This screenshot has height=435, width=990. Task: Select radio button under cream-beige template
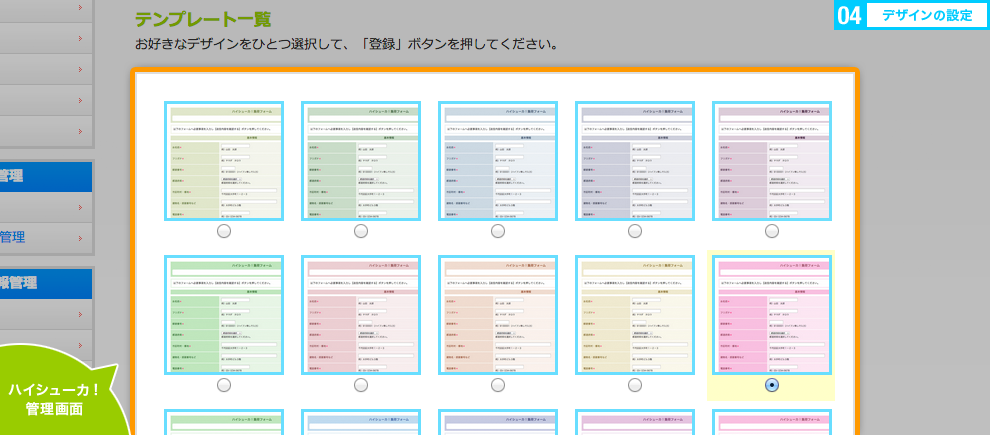635,385
